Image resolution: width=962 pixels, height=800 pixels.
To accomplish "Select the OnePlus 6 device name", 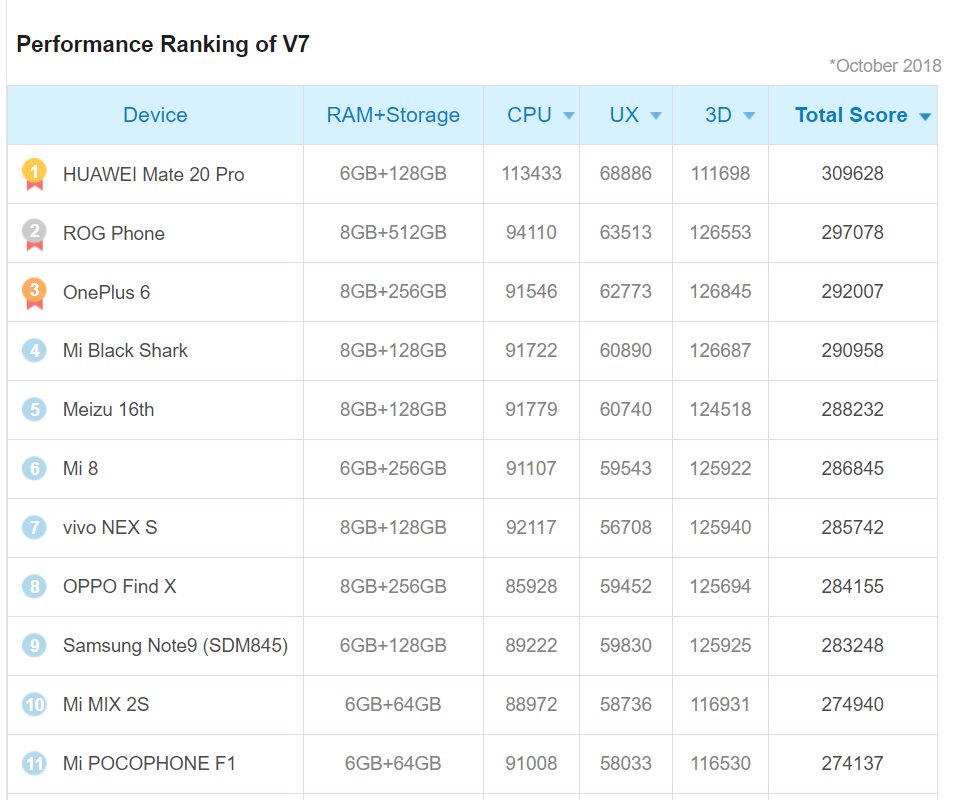I will (x=106, y=292).
